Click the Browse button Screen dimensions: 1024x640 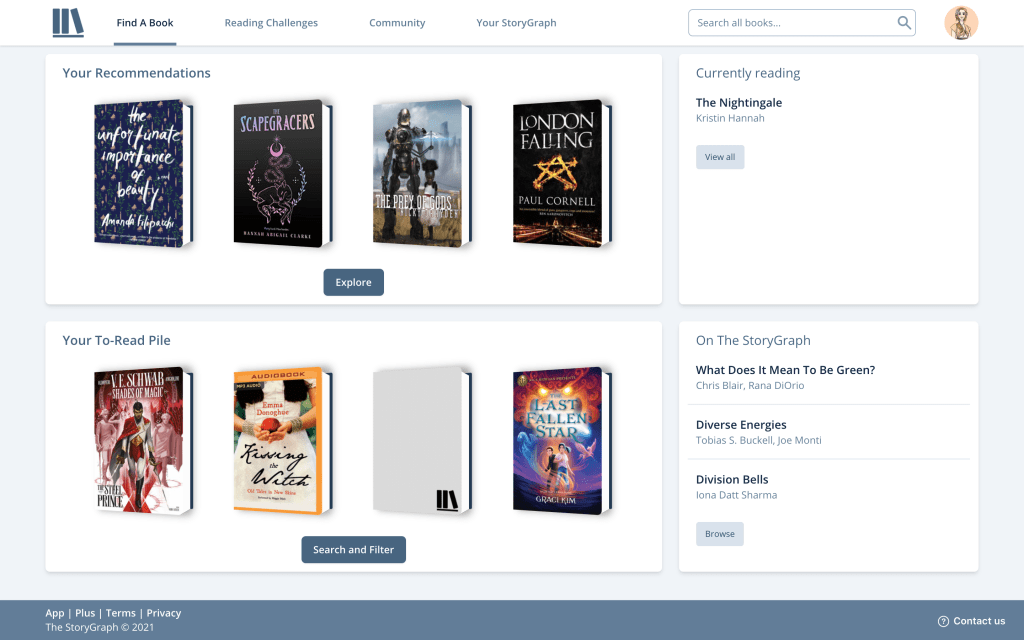(720, 534)
